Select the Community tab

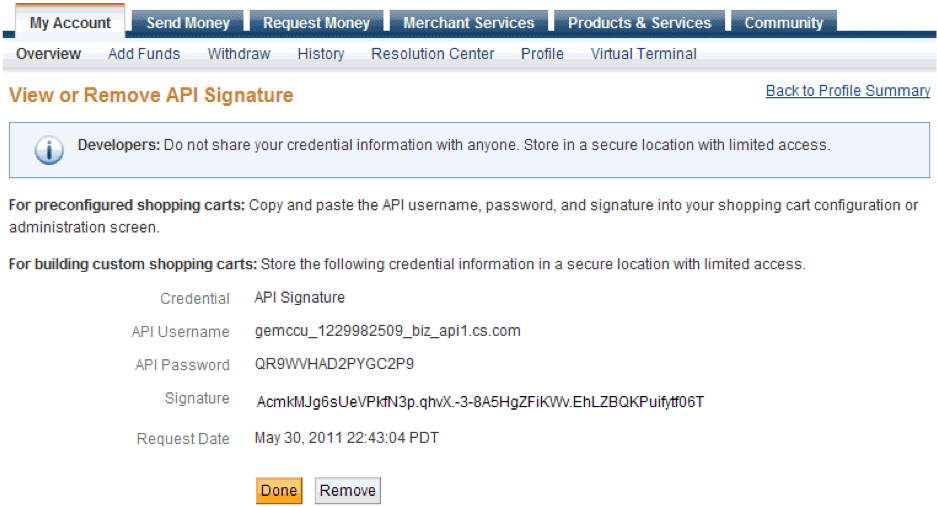tap(783, 23)
